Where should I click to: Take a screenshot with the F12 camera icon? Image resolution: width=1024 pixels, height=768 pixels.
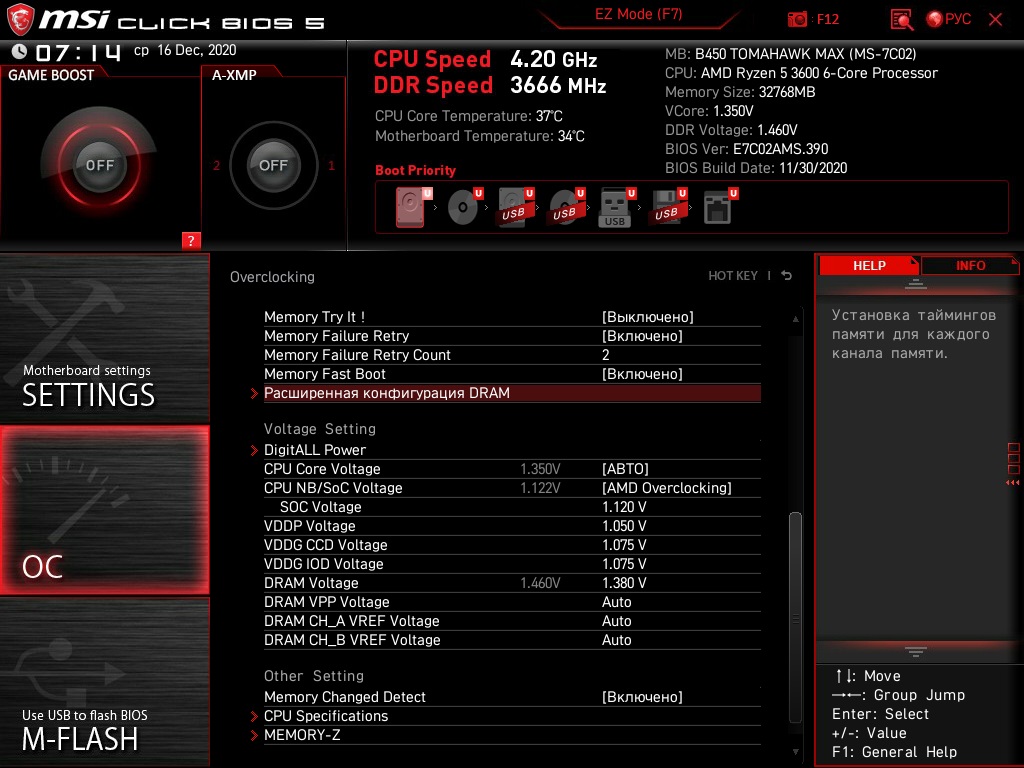(x=797, y=19)
